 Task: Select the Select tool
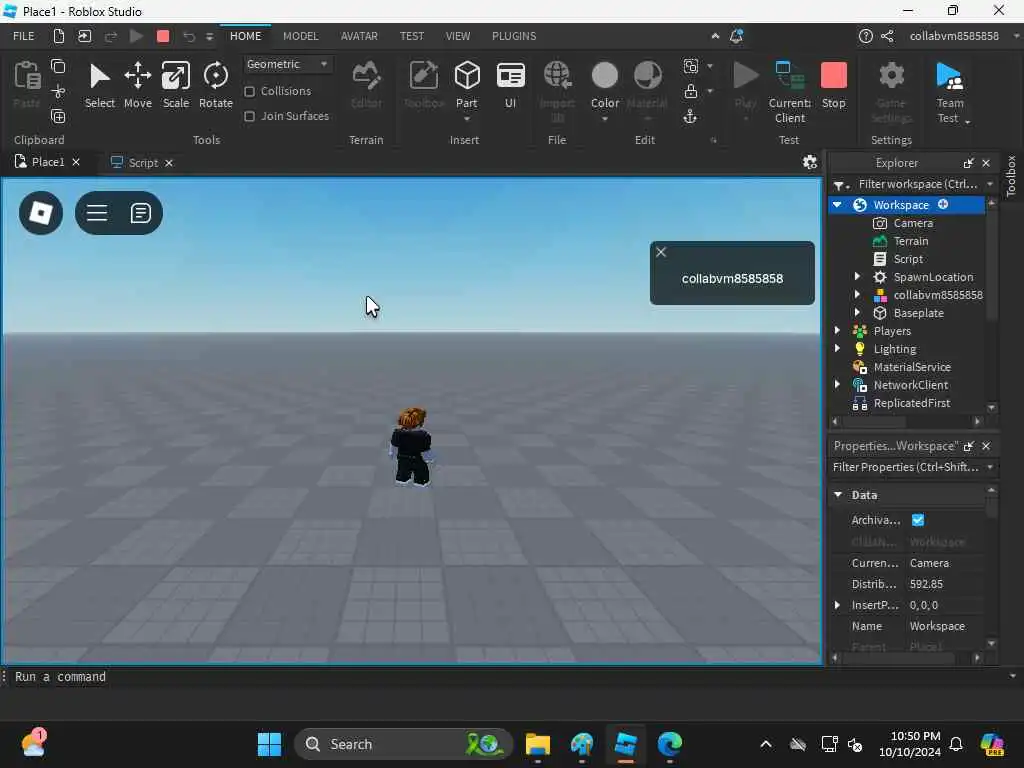click(99, 85)
